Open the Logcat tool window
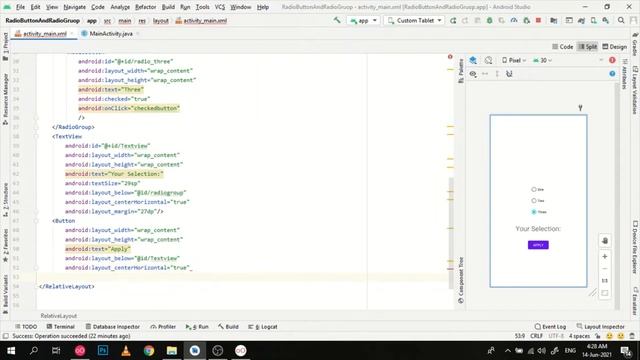640x360 pixels. coord(263,327)
